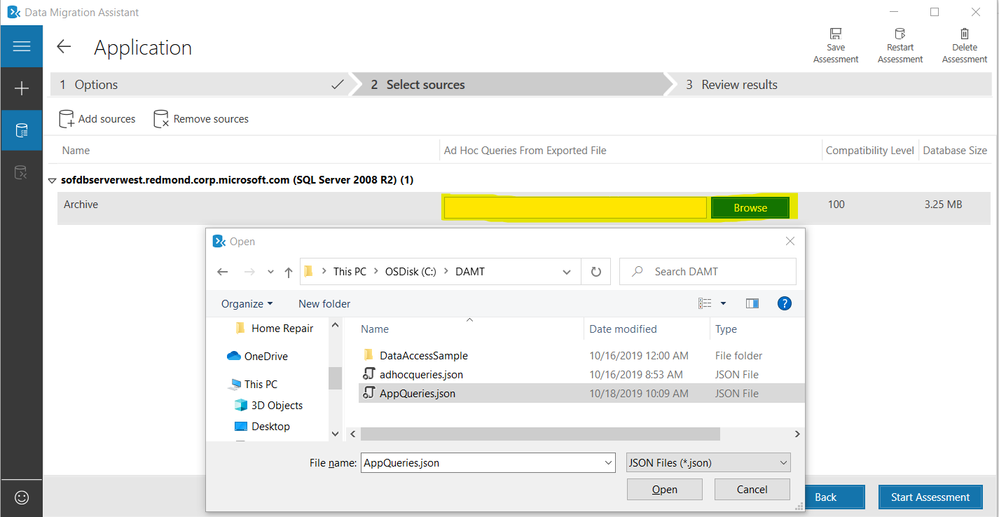This screenshot has height=517, width=999.
Task: Click Open button in dialog
Action: [665, 490]
